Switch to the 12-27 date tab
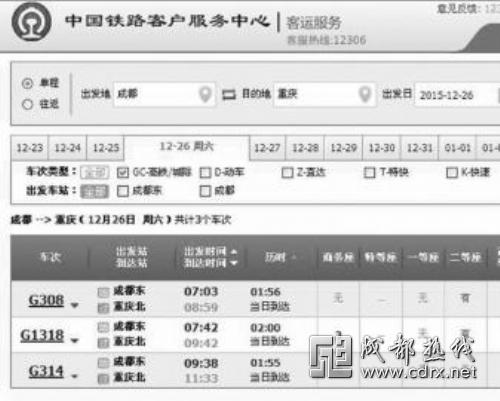The height and width of the screenshot is (401, 500). click(267, 148)
